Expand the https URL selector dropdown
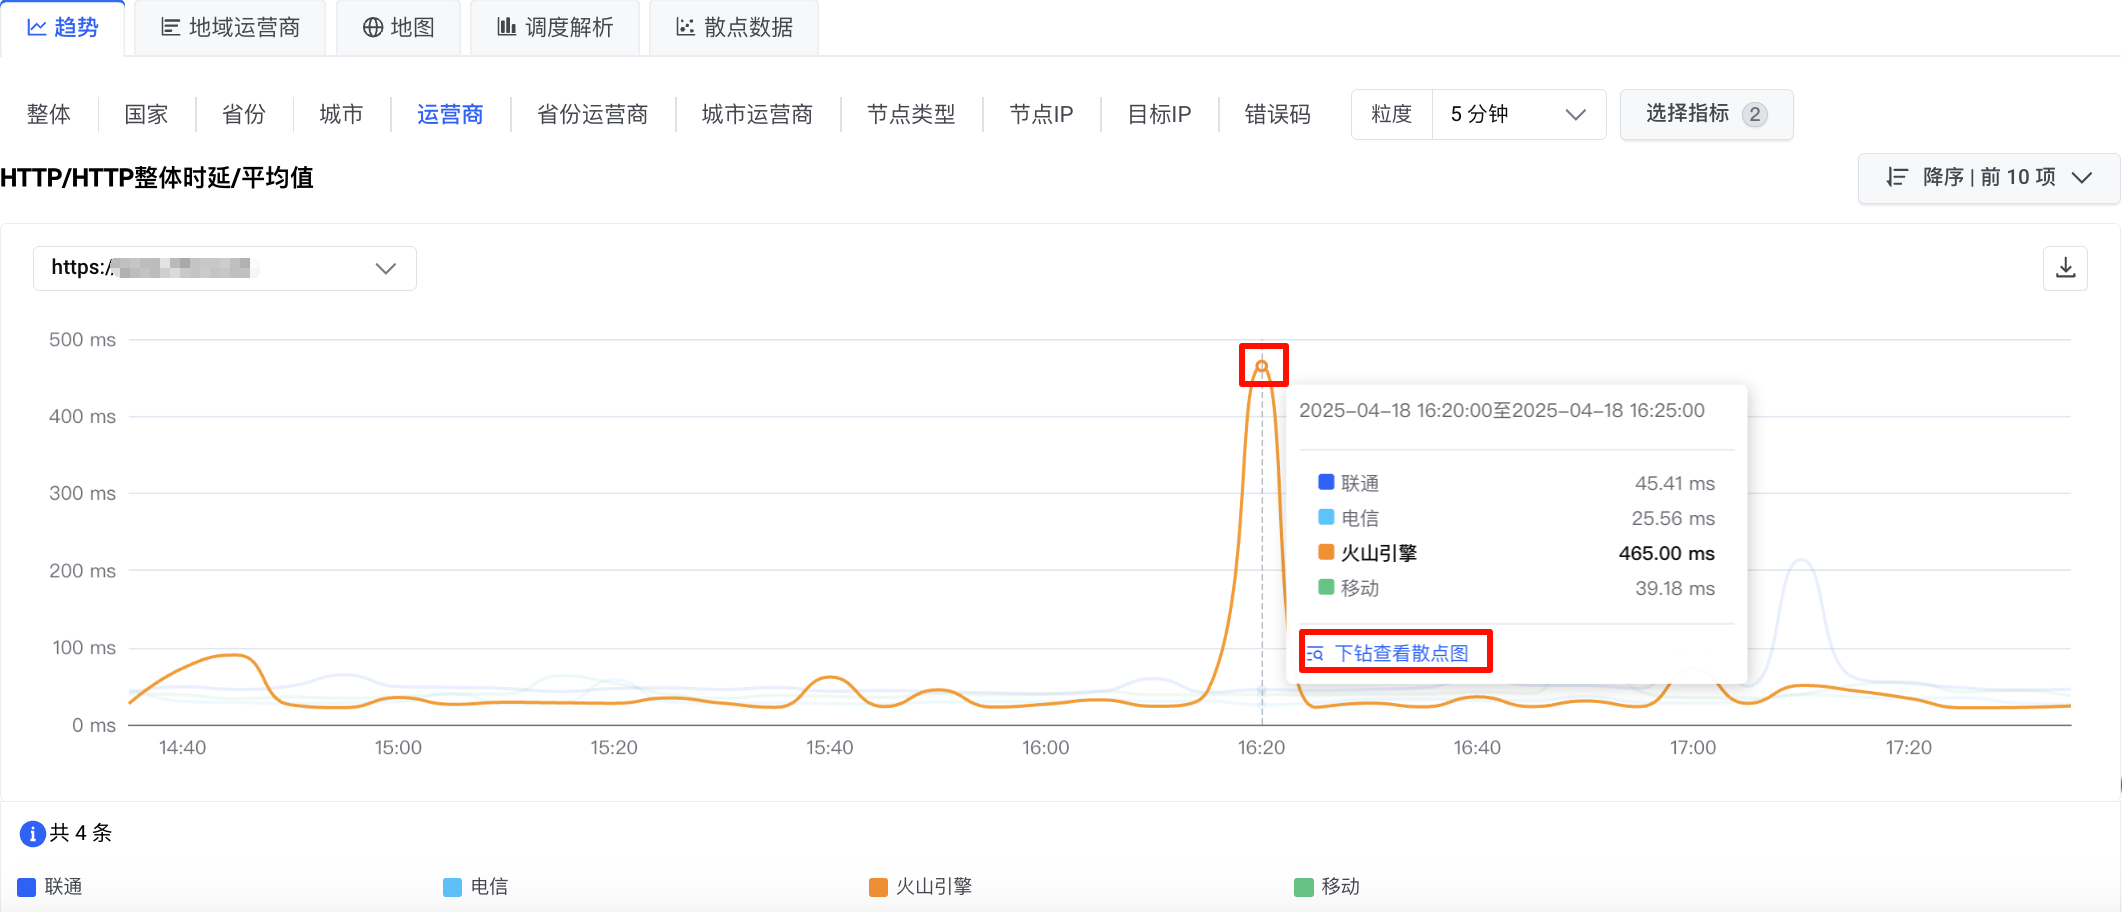 tap(225, 268)
